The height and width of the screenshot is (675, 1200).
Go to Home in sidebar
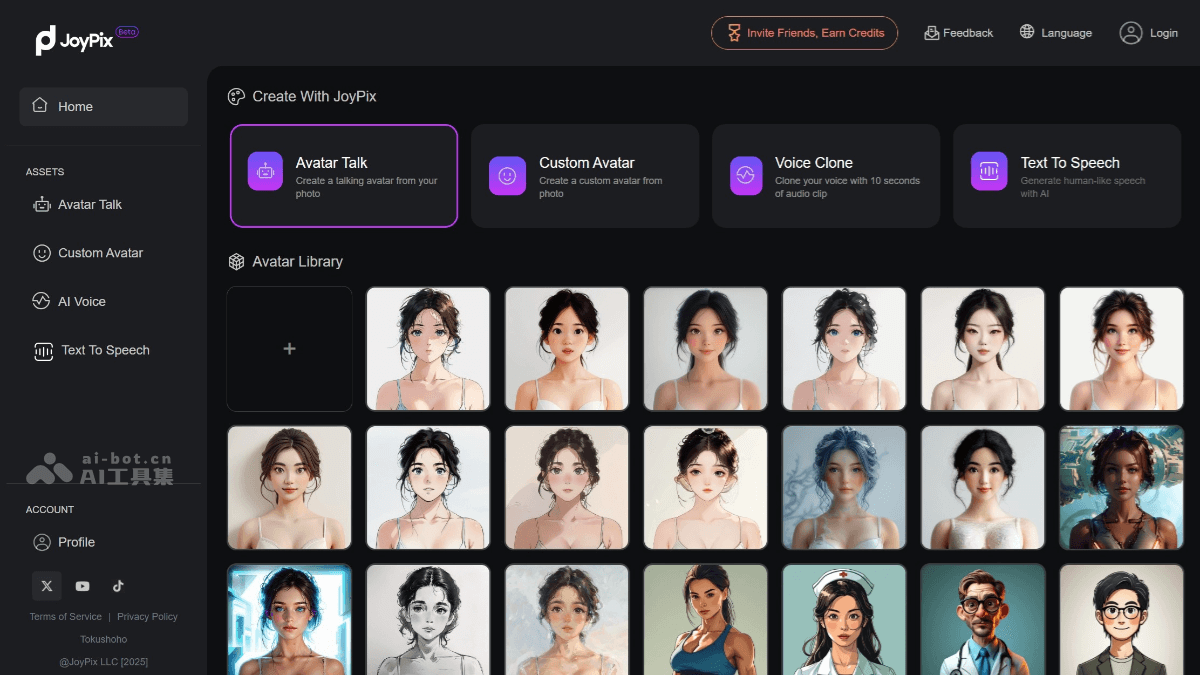coord(103,107)
